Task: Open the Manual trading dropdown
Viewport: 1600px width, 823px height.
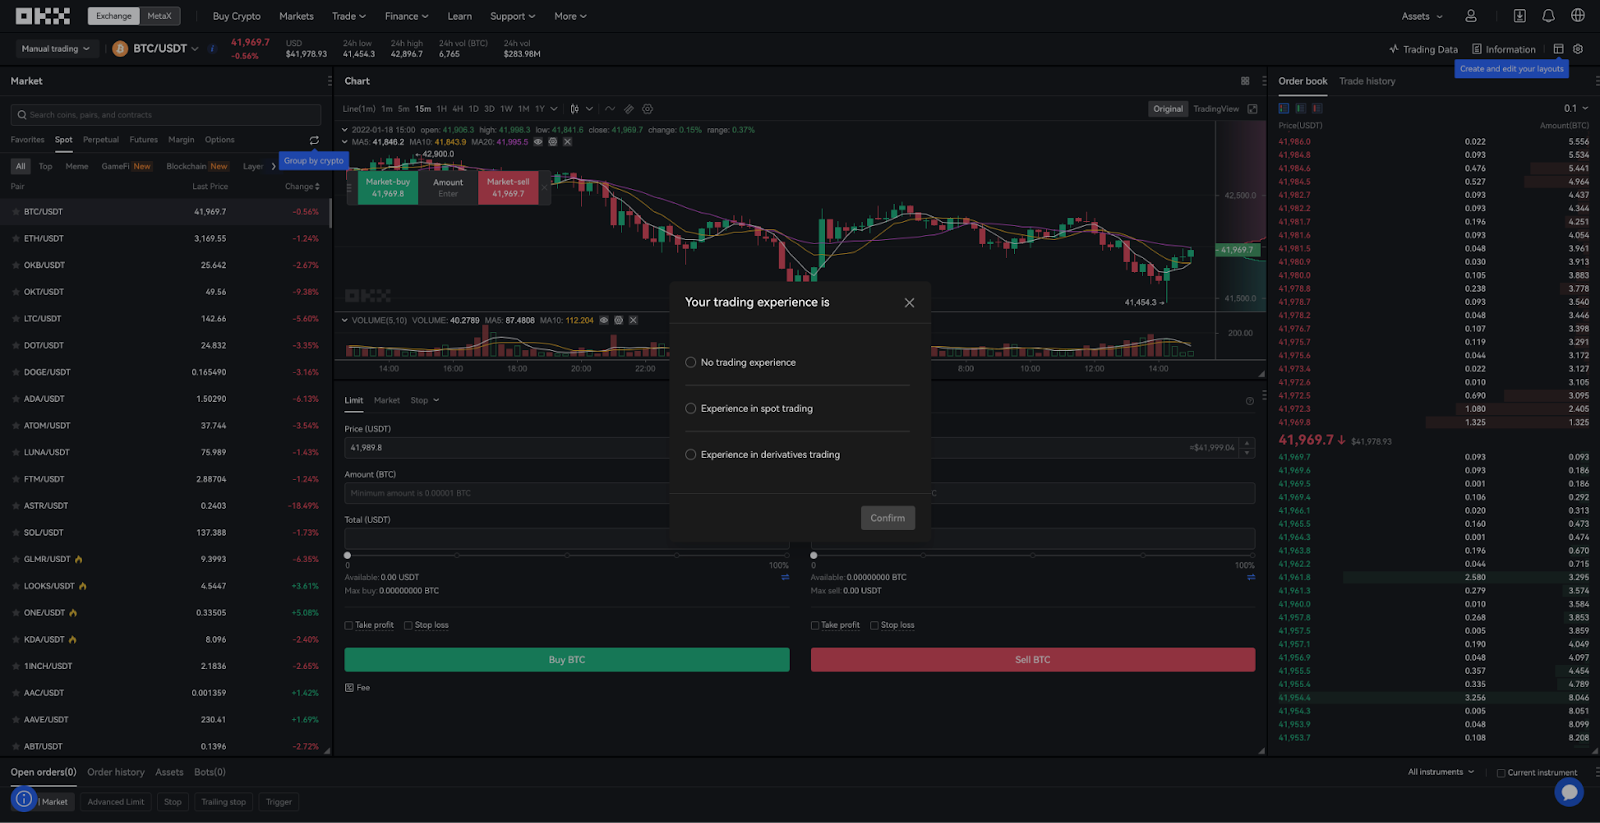Action: (x=56, y=49)
